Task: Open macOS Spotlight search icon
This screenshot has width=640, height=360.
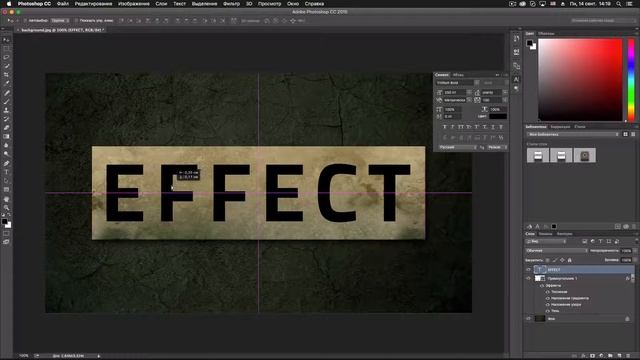Action: (619, 4)
